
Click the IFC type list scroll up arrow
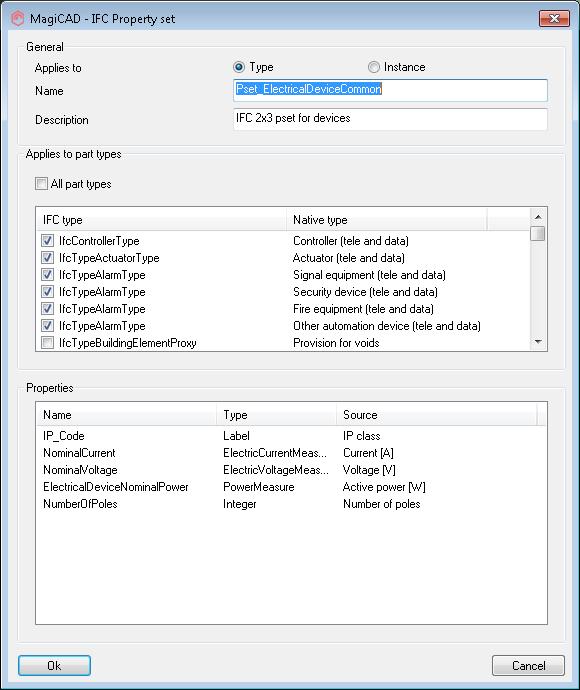(x=538, y=217)
